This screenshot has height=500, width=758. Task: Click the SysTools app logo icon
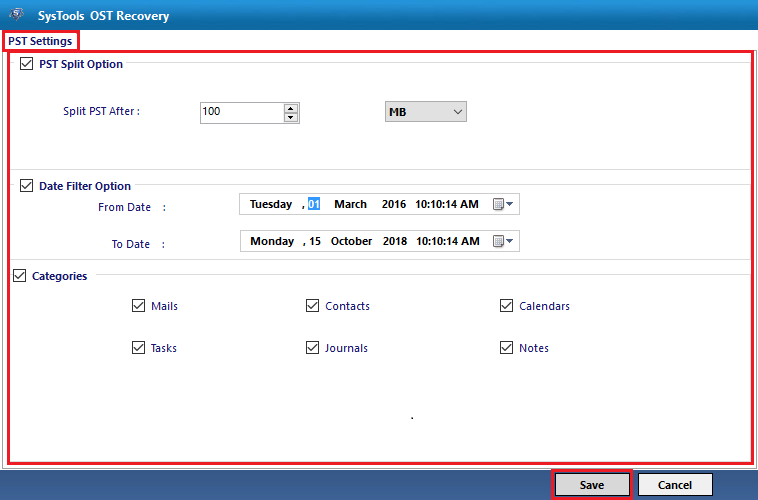click(x=16, y=15)
